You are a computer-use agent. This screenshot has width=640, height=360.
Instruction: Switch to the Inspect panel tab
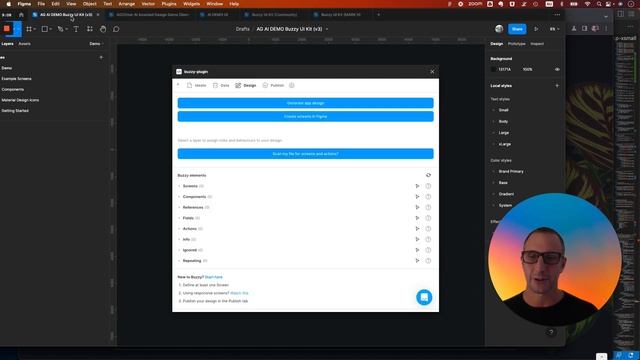(537, 44)
